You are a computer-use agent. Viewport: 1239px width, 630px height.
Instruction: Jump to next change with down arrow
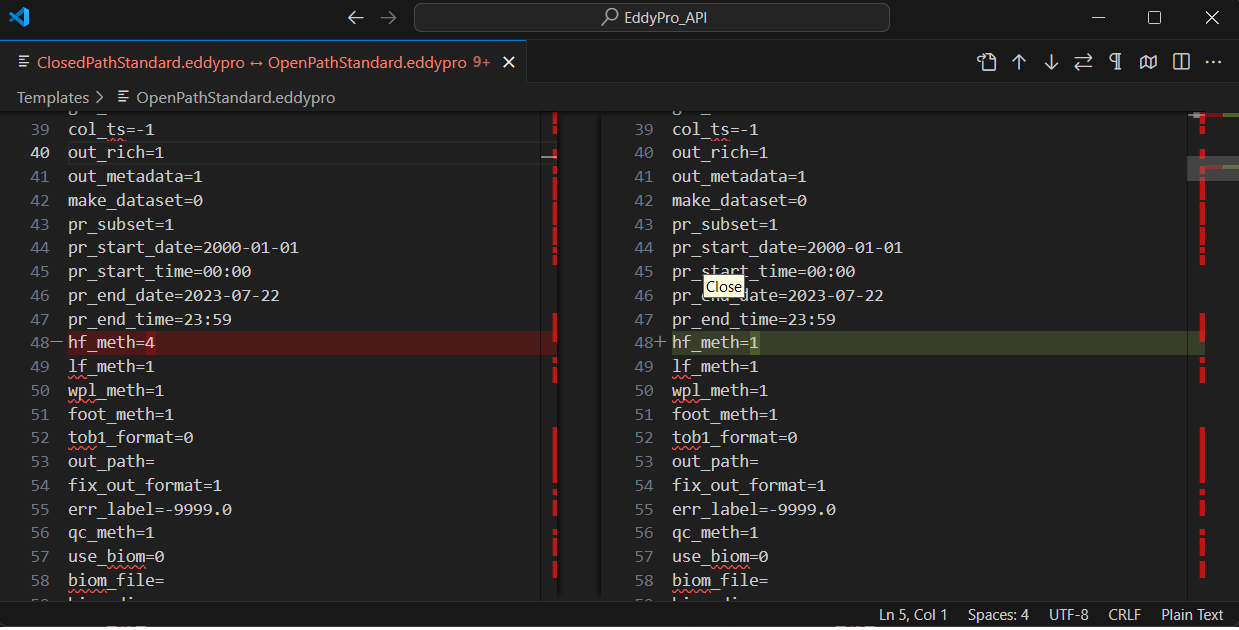click(x=1051, y=62)
